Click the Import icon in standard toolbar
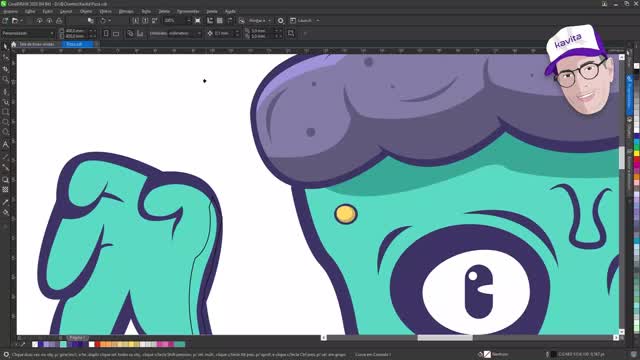Image resolution: width=640 pixels, height=360 pixels. pos(136,20)
